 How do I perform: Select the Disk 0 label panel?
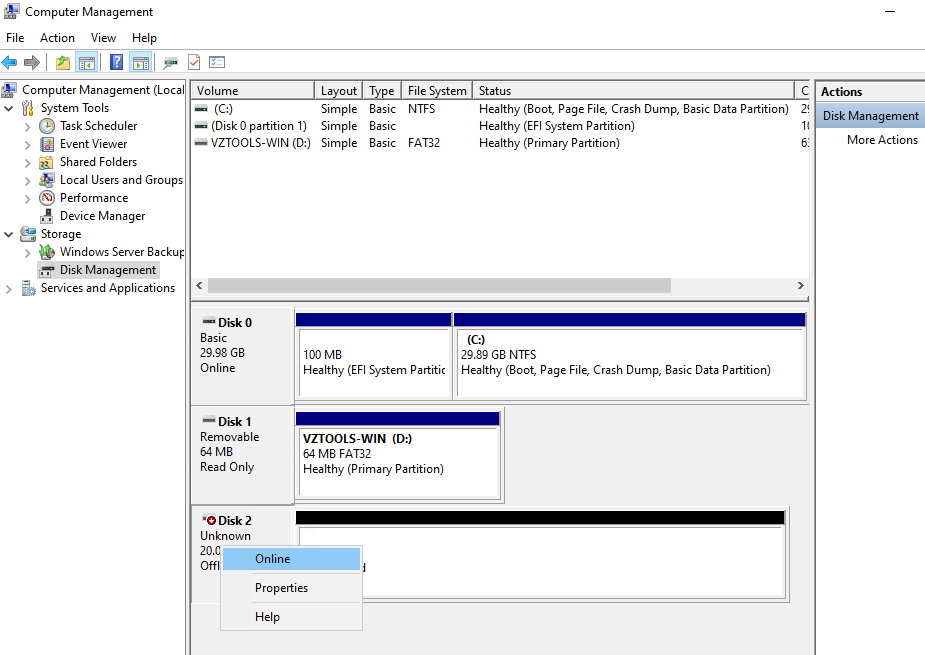[x=242, y=355]
